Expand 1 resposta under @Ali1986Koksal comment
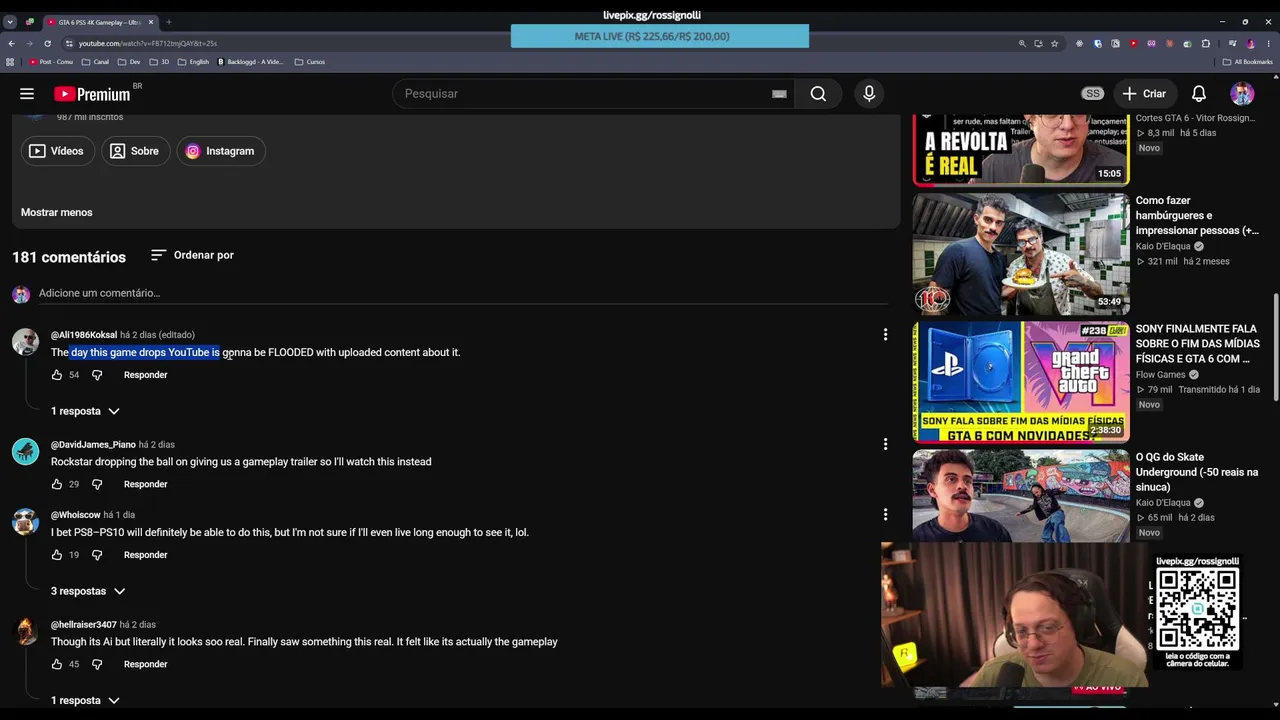The height and width of the screenshot is (720, 1280). [85, 411]
